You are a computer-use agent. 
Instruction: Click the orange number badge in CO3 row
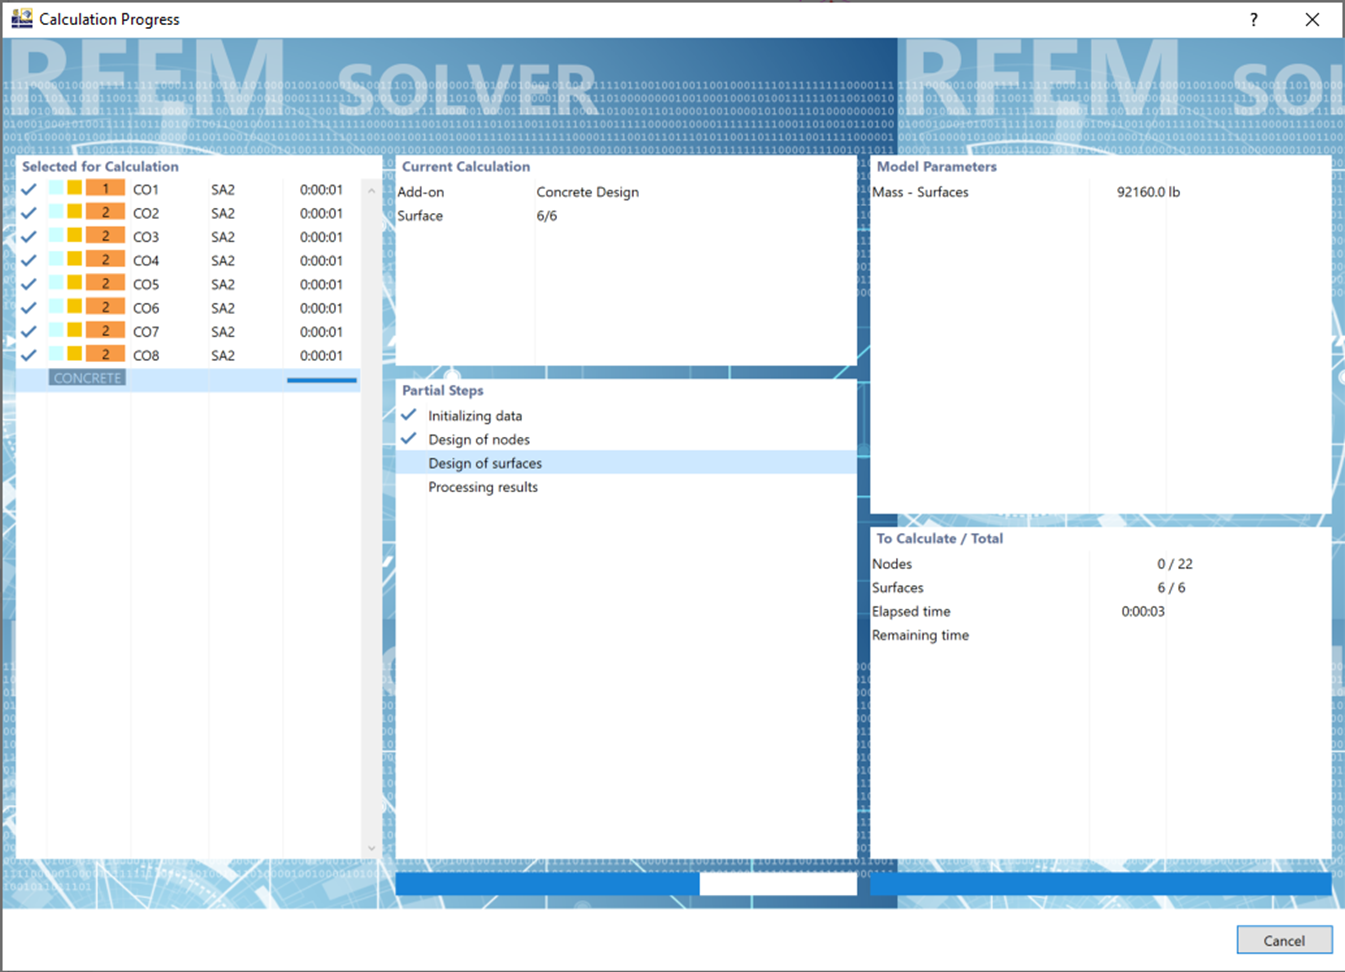pos(105,236)
